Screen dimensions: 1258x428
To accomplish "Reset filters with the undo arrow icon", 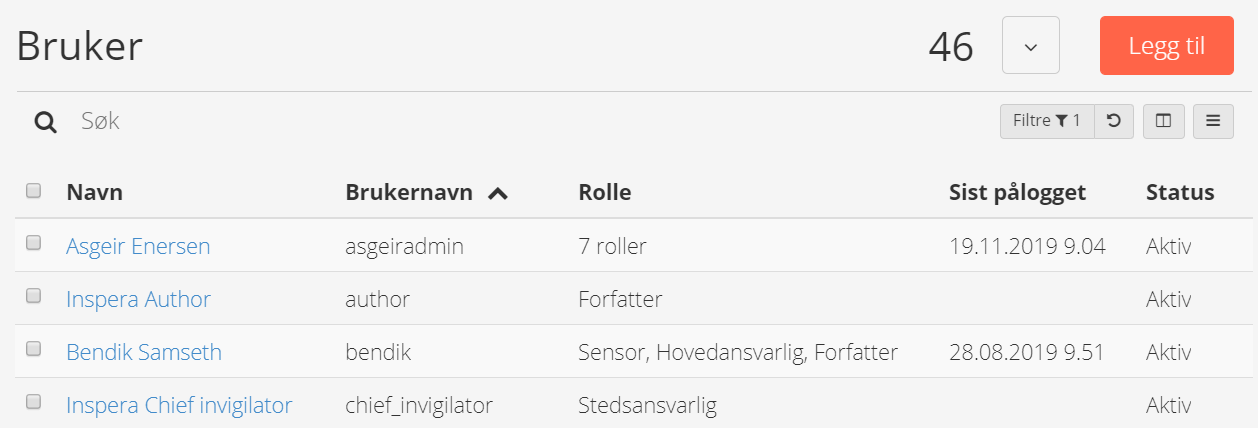I will click(x=1113, y=121).
